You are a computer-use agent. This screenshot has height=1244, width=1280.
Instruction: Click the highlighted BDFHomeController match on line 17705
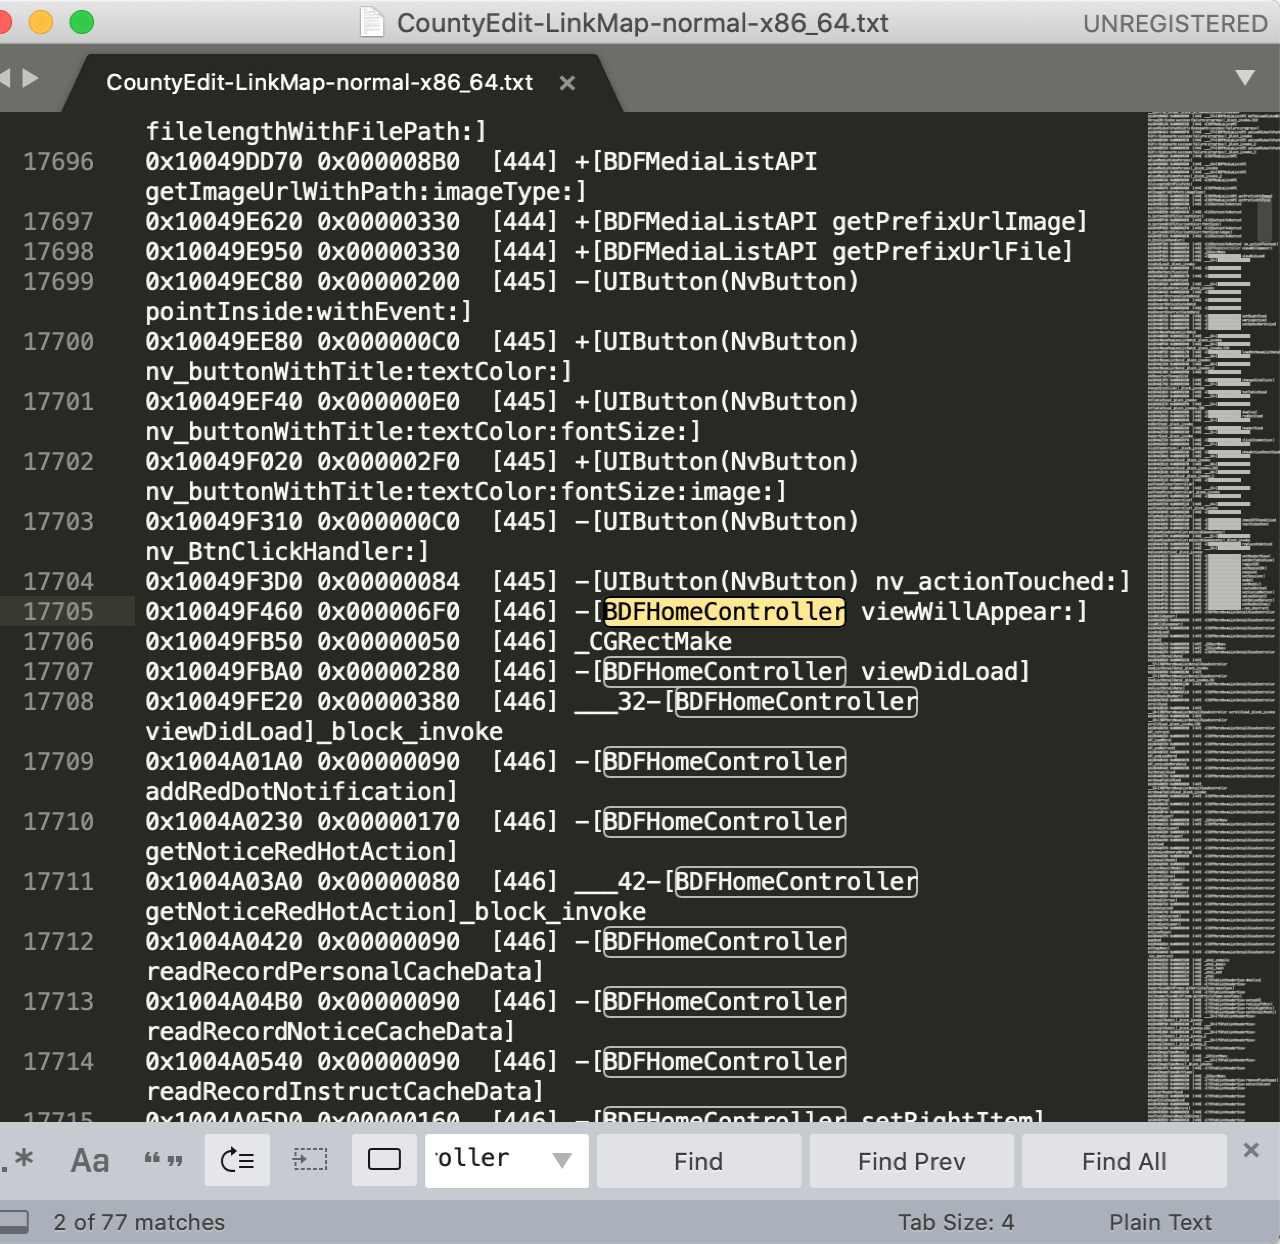tap(725, 612)
